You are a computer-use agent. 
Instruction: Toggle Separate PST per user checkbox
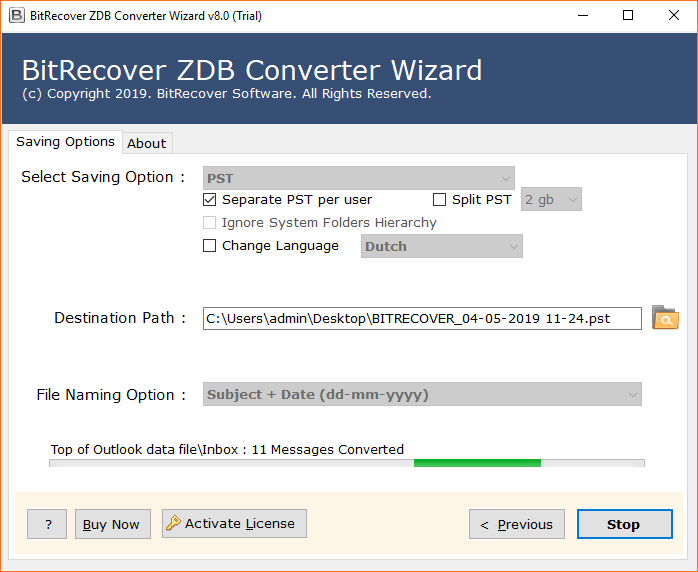pos(209,199)
